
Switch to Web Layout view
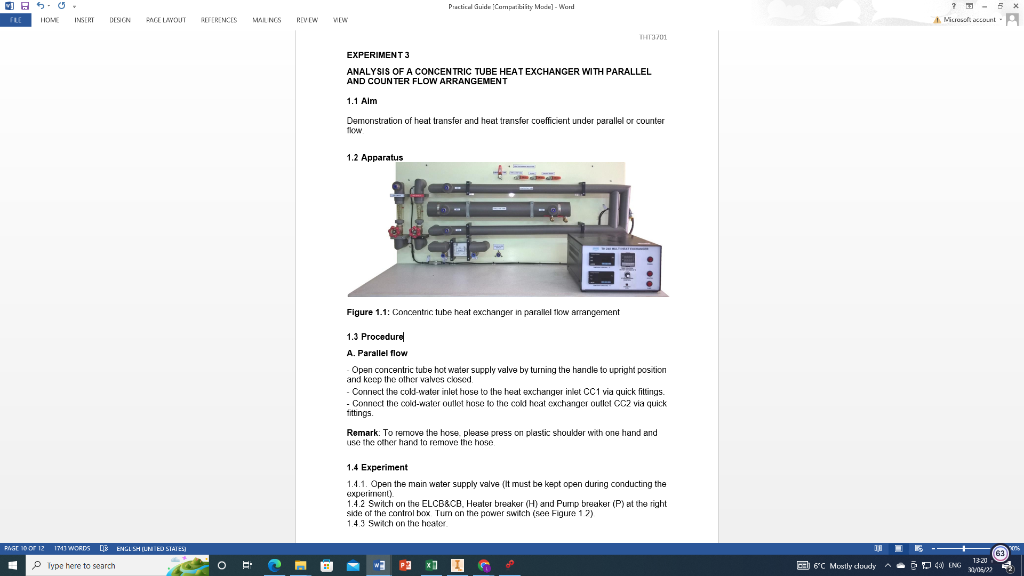(918, 548)
